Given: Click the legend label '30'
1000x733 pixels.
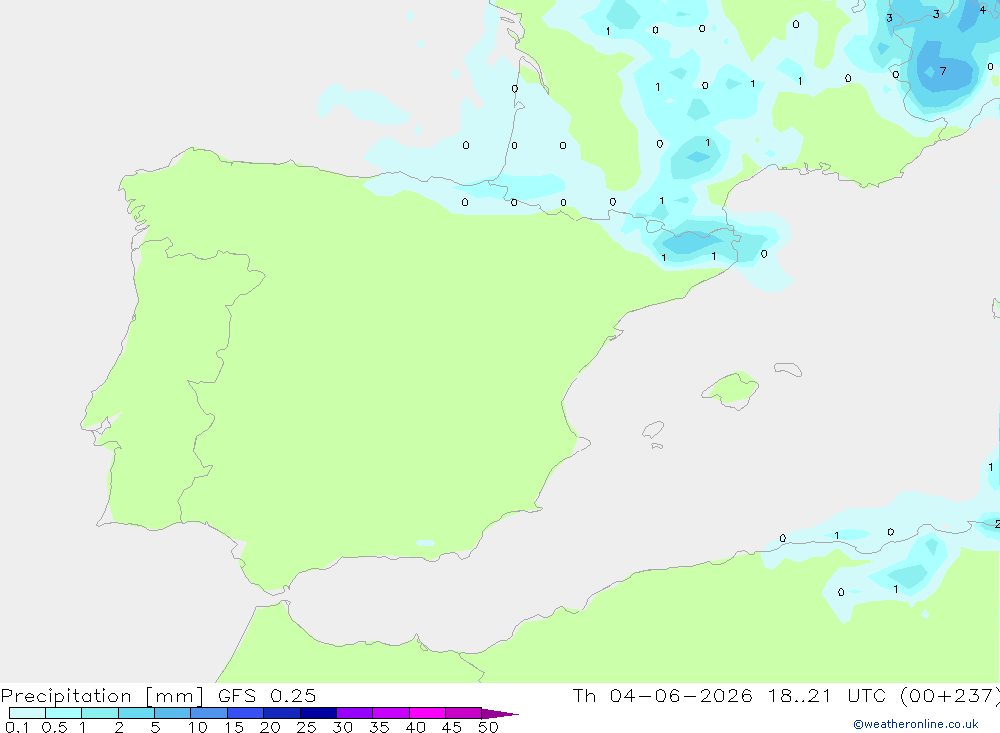Looking at the screenshot, I should [x=343, y=727].
